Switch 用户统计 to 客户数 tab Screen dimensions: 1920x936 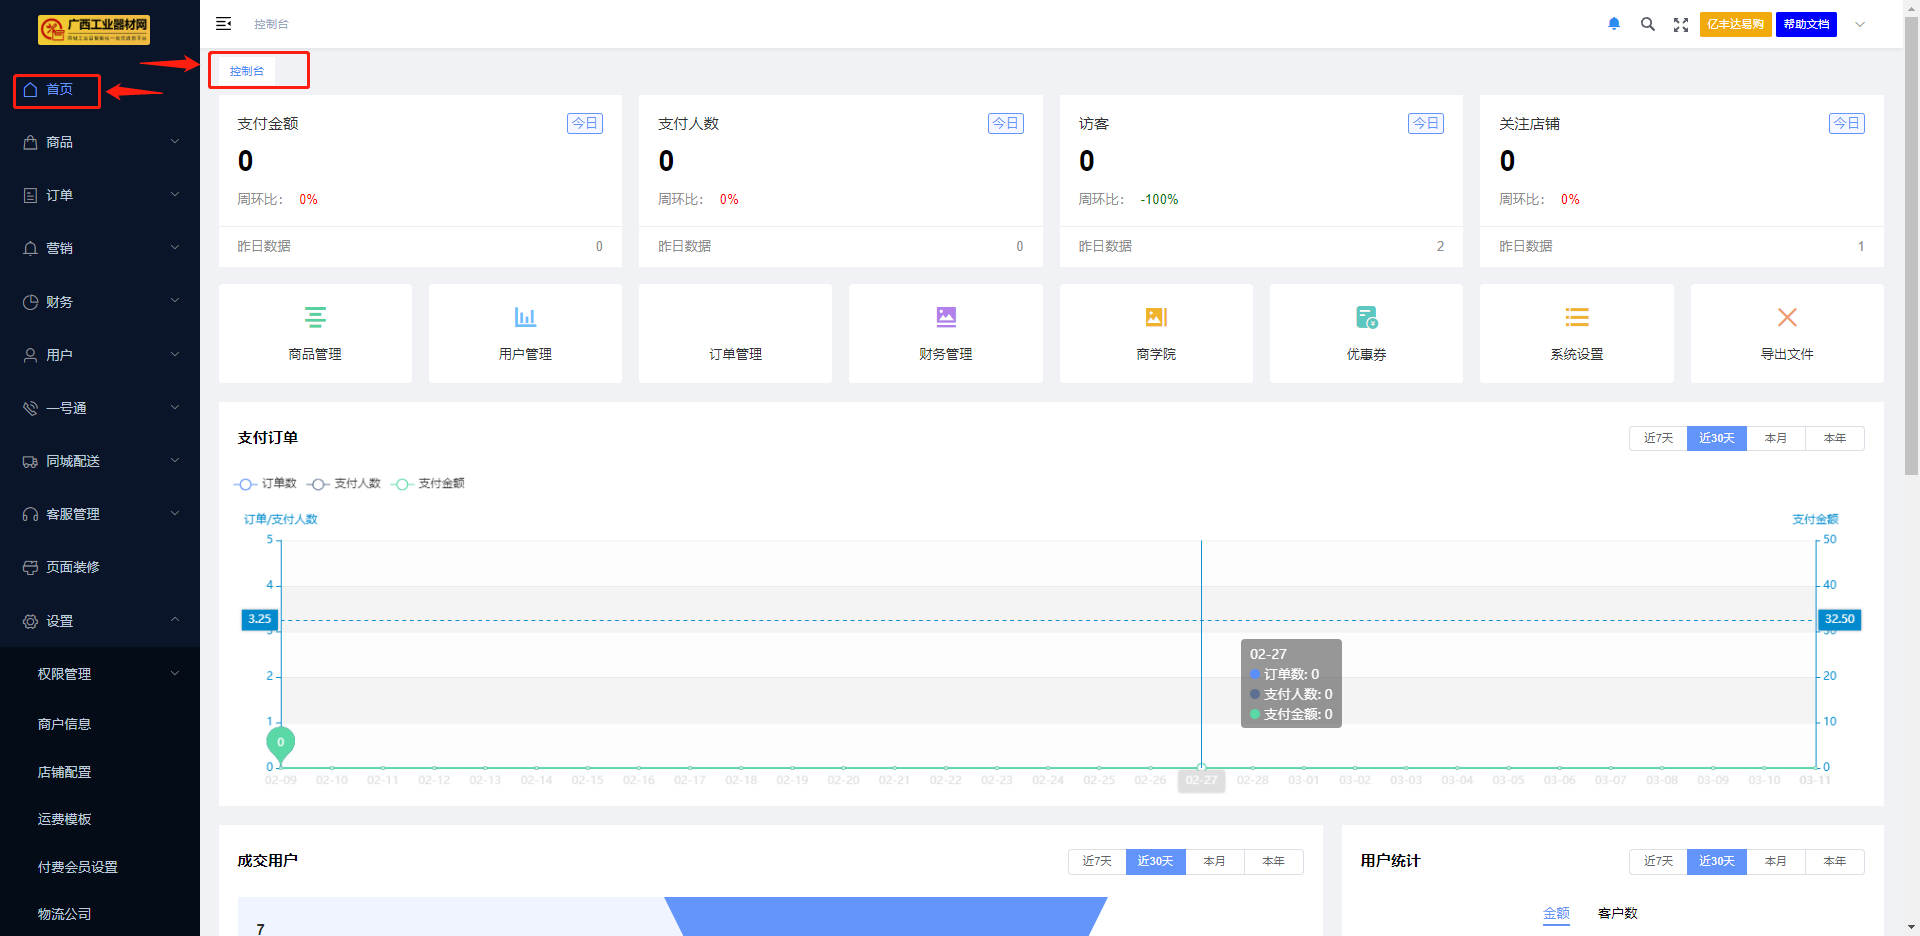pos(1617,913)
